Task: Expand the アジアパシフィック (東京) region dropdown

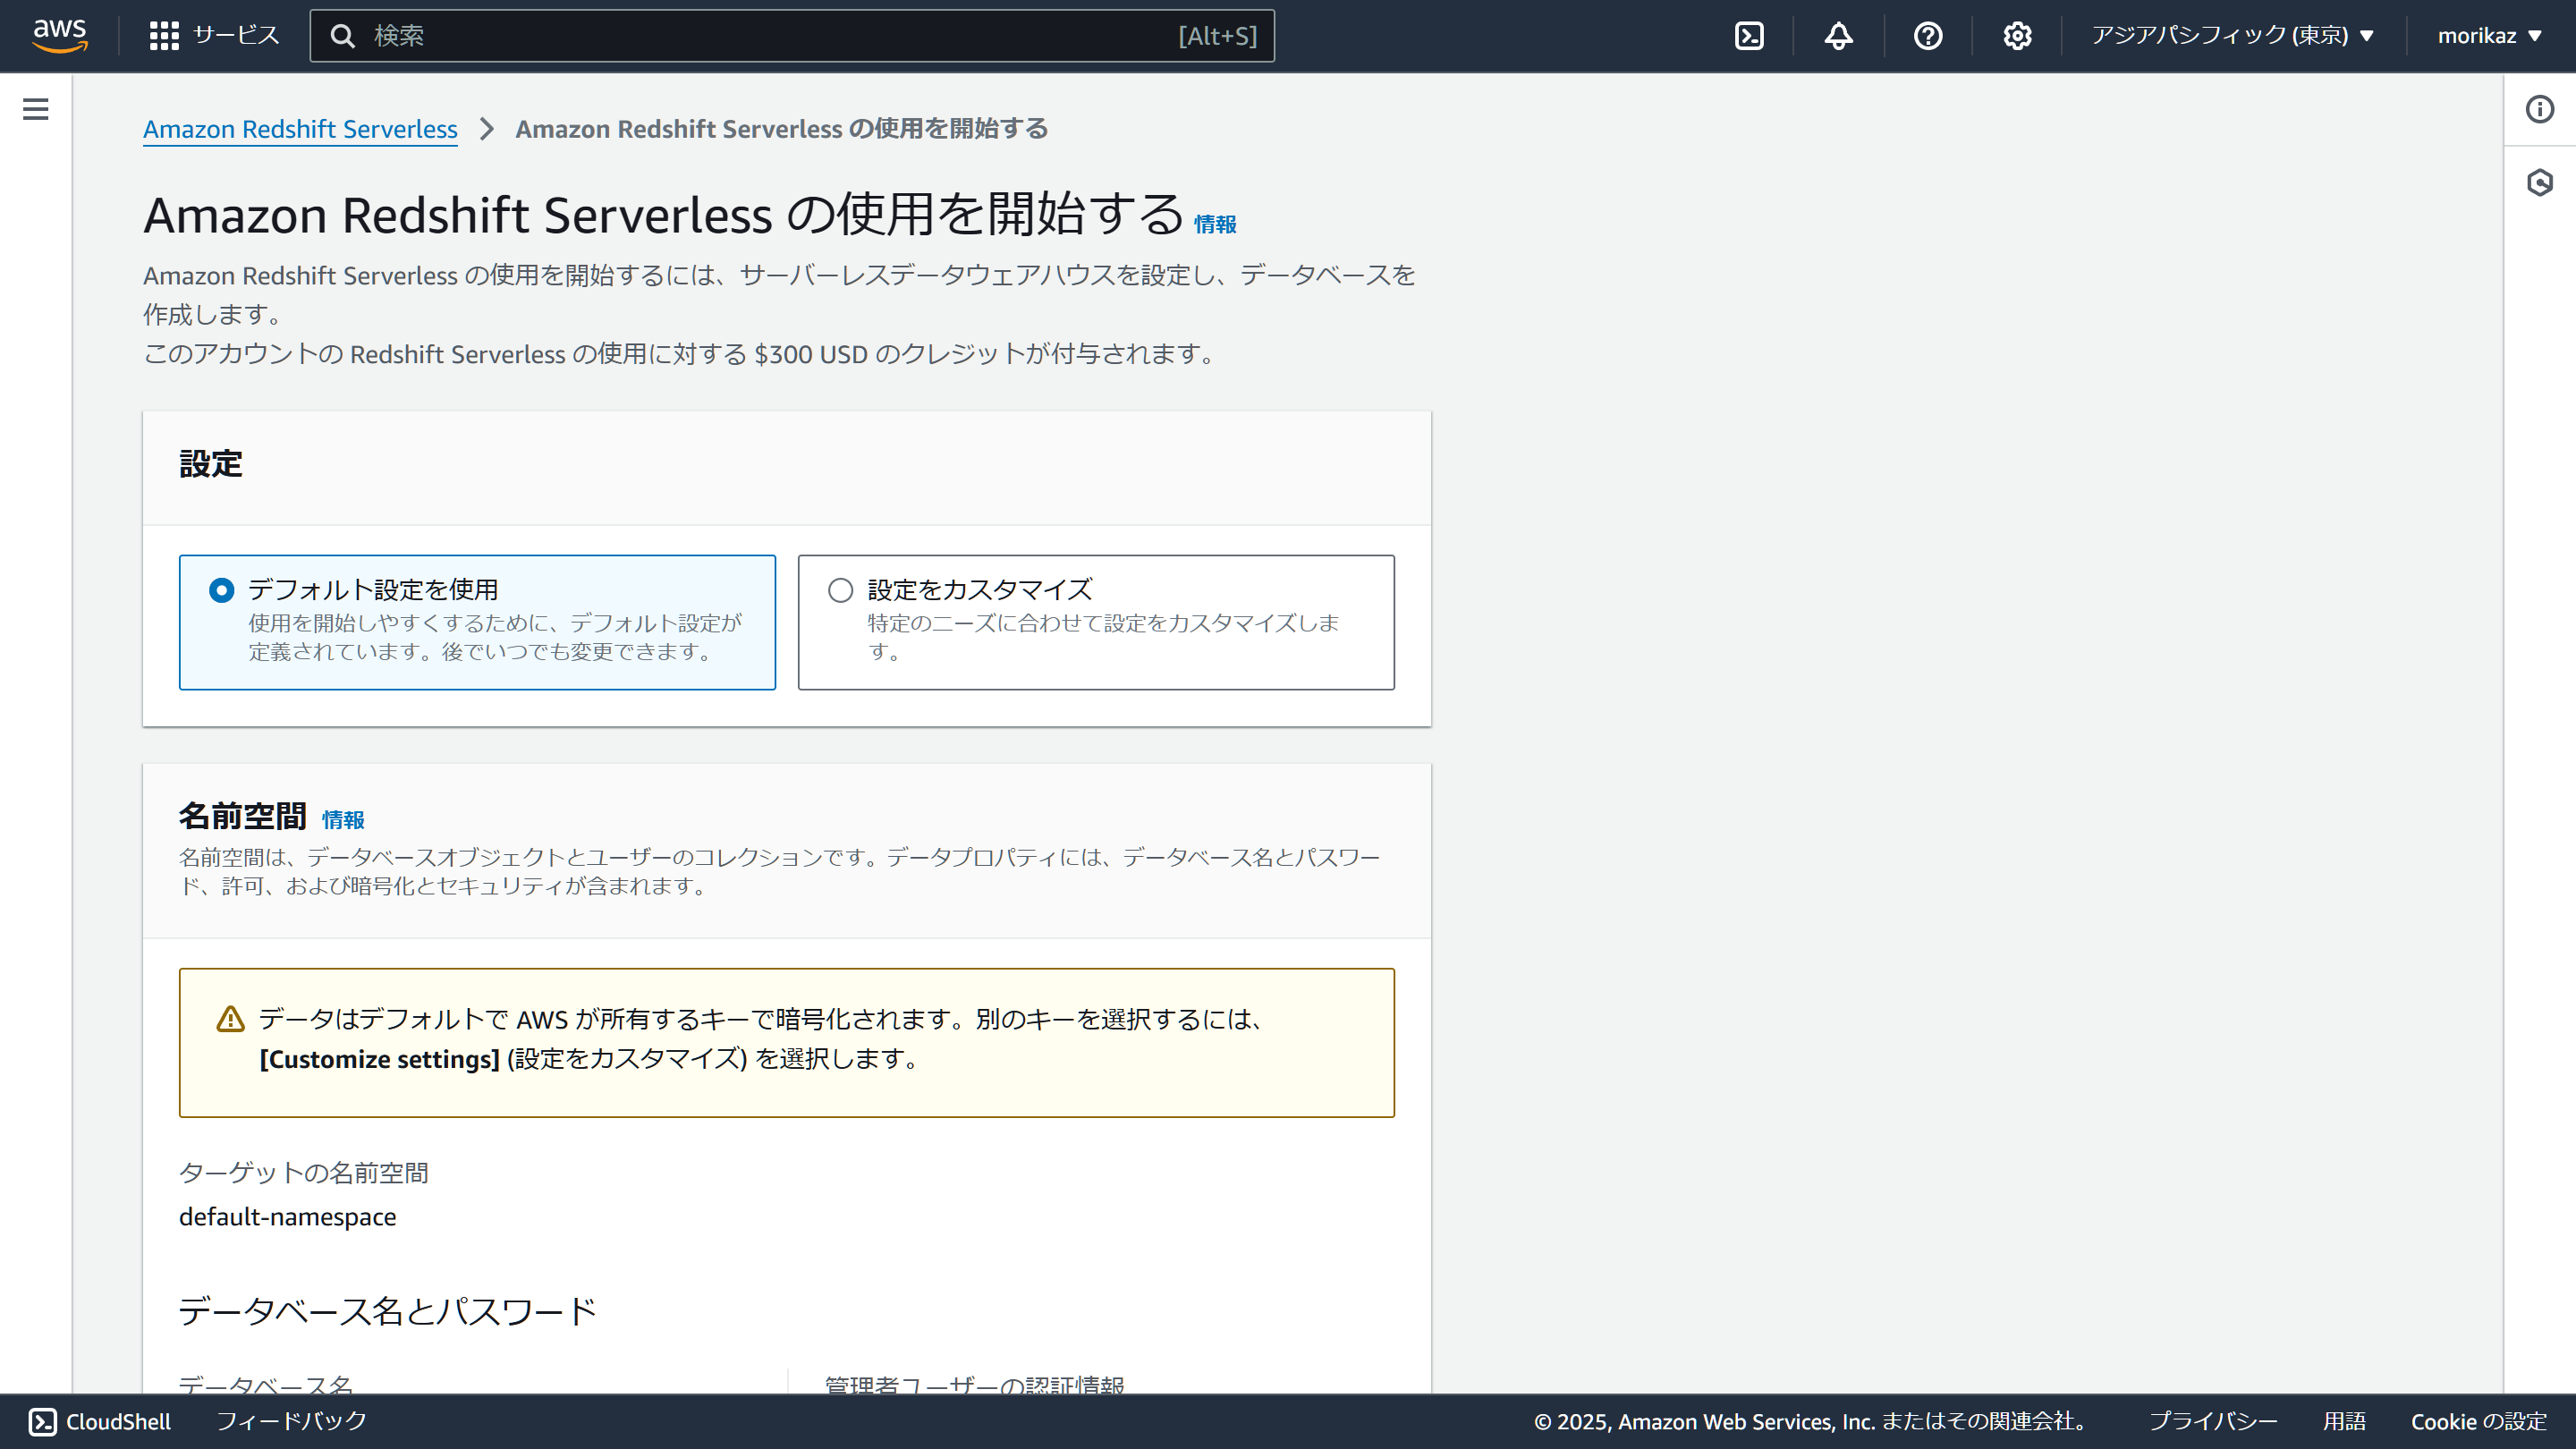Action: point(2232,36)
